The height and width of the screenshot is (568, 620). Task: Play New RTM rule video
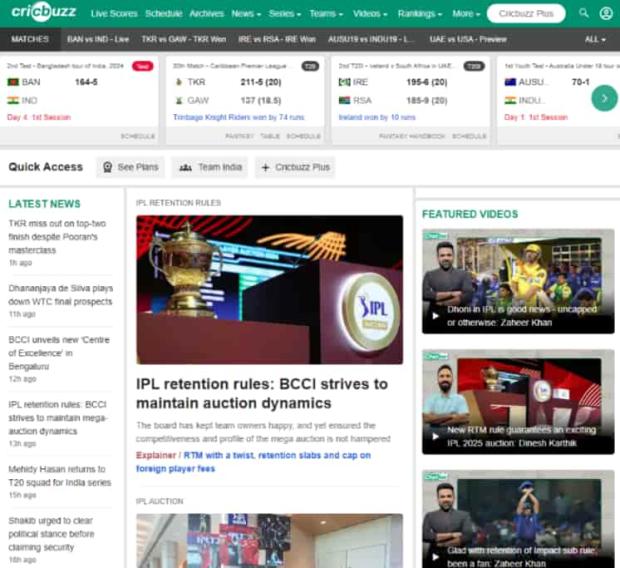click(518, 402)
